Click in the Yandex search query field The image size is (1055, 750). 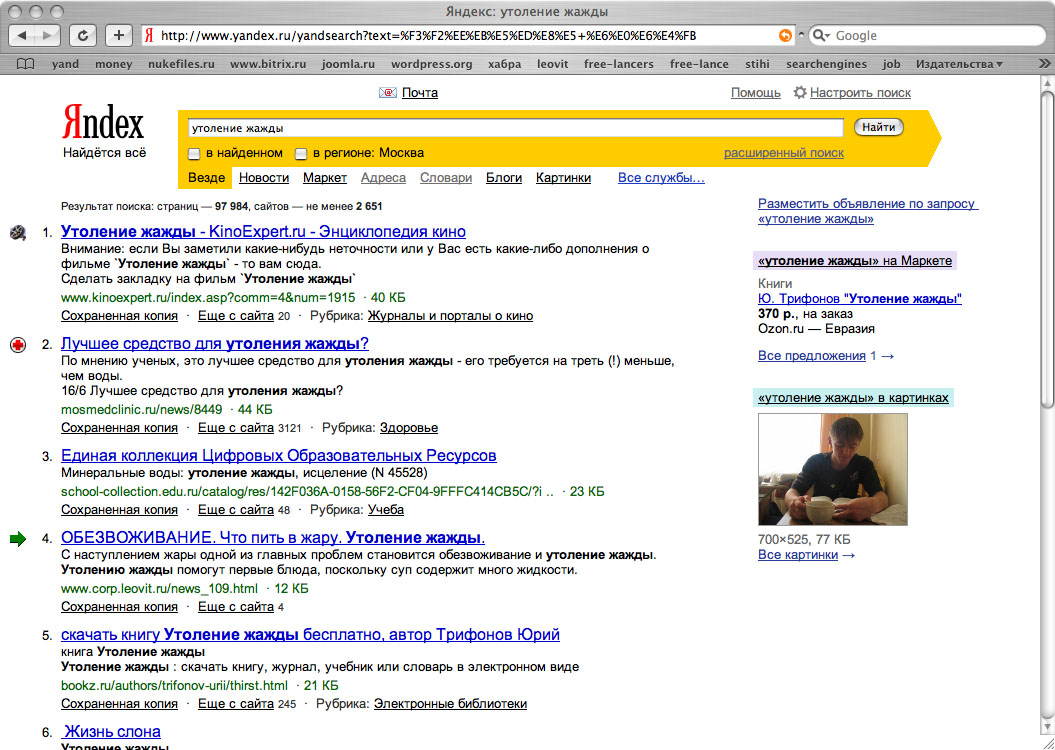pyautogui.click(x=515, y=128)
